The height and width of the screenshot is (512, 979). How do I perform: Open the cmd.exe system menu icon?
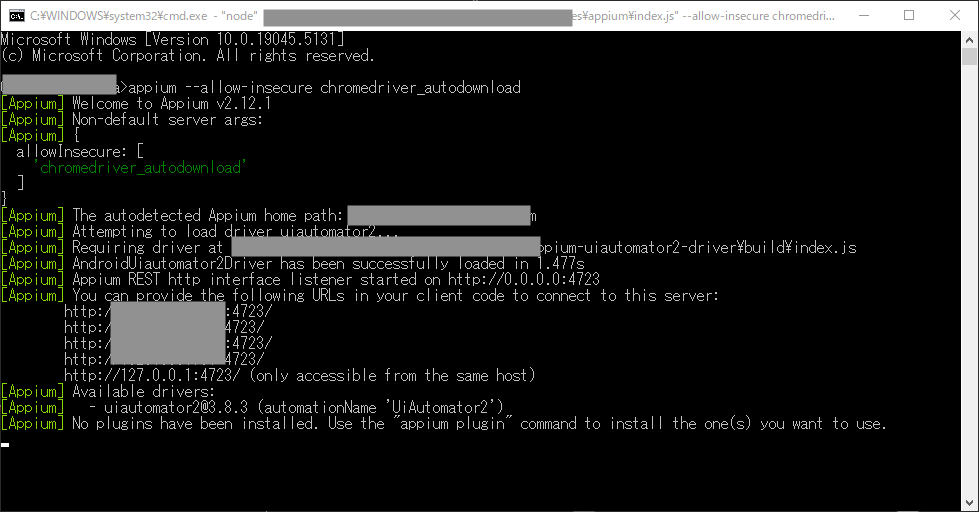(17, 16)
